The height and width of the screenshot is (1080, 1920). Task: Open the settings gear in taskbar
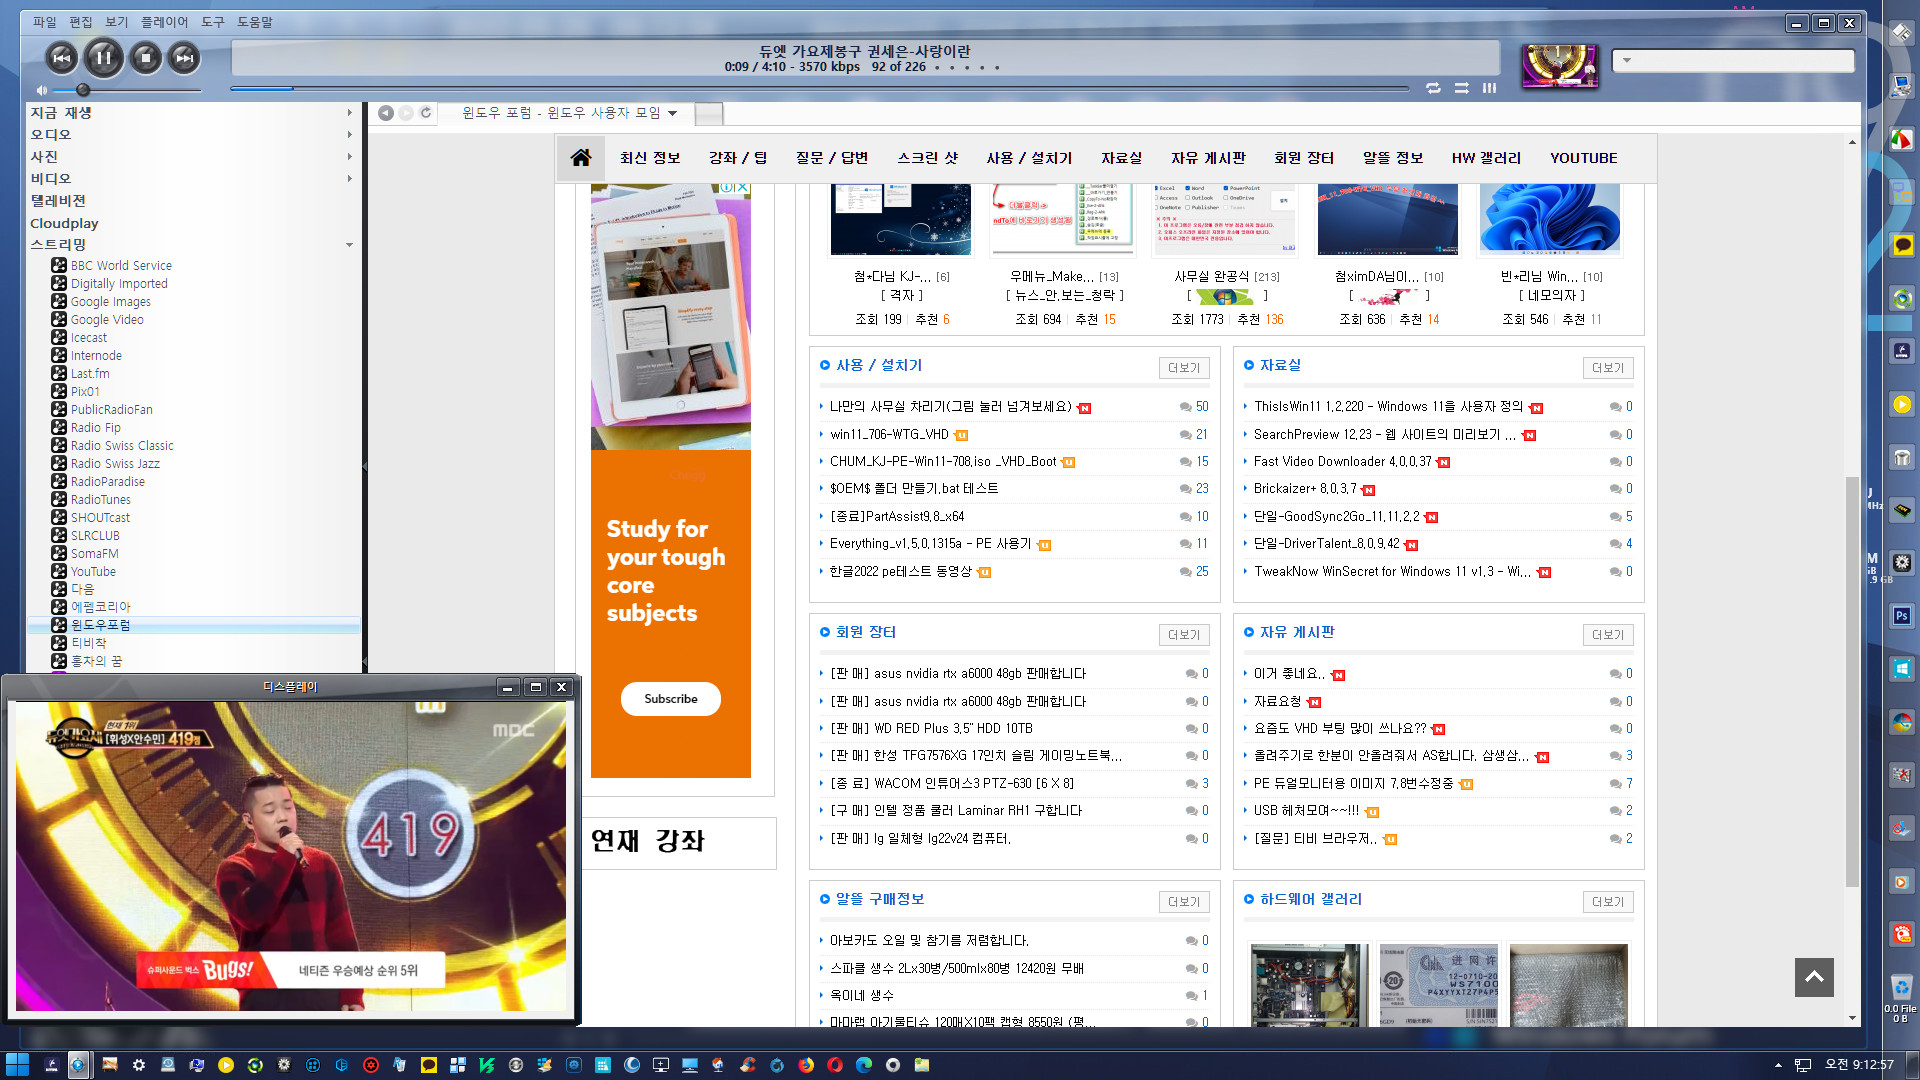pyautogui.click(x=139, y=1065)
